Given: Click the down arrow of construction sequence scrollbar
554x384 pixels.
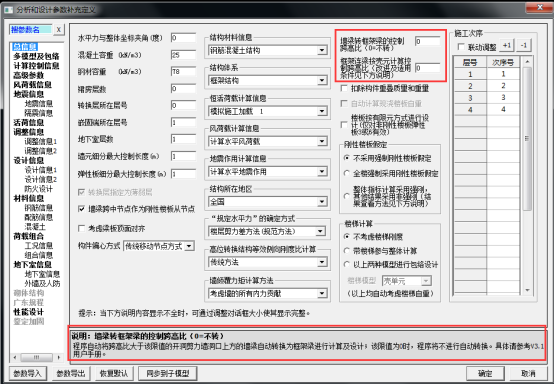Looking at the screenshot, I should tap(527, 290).
